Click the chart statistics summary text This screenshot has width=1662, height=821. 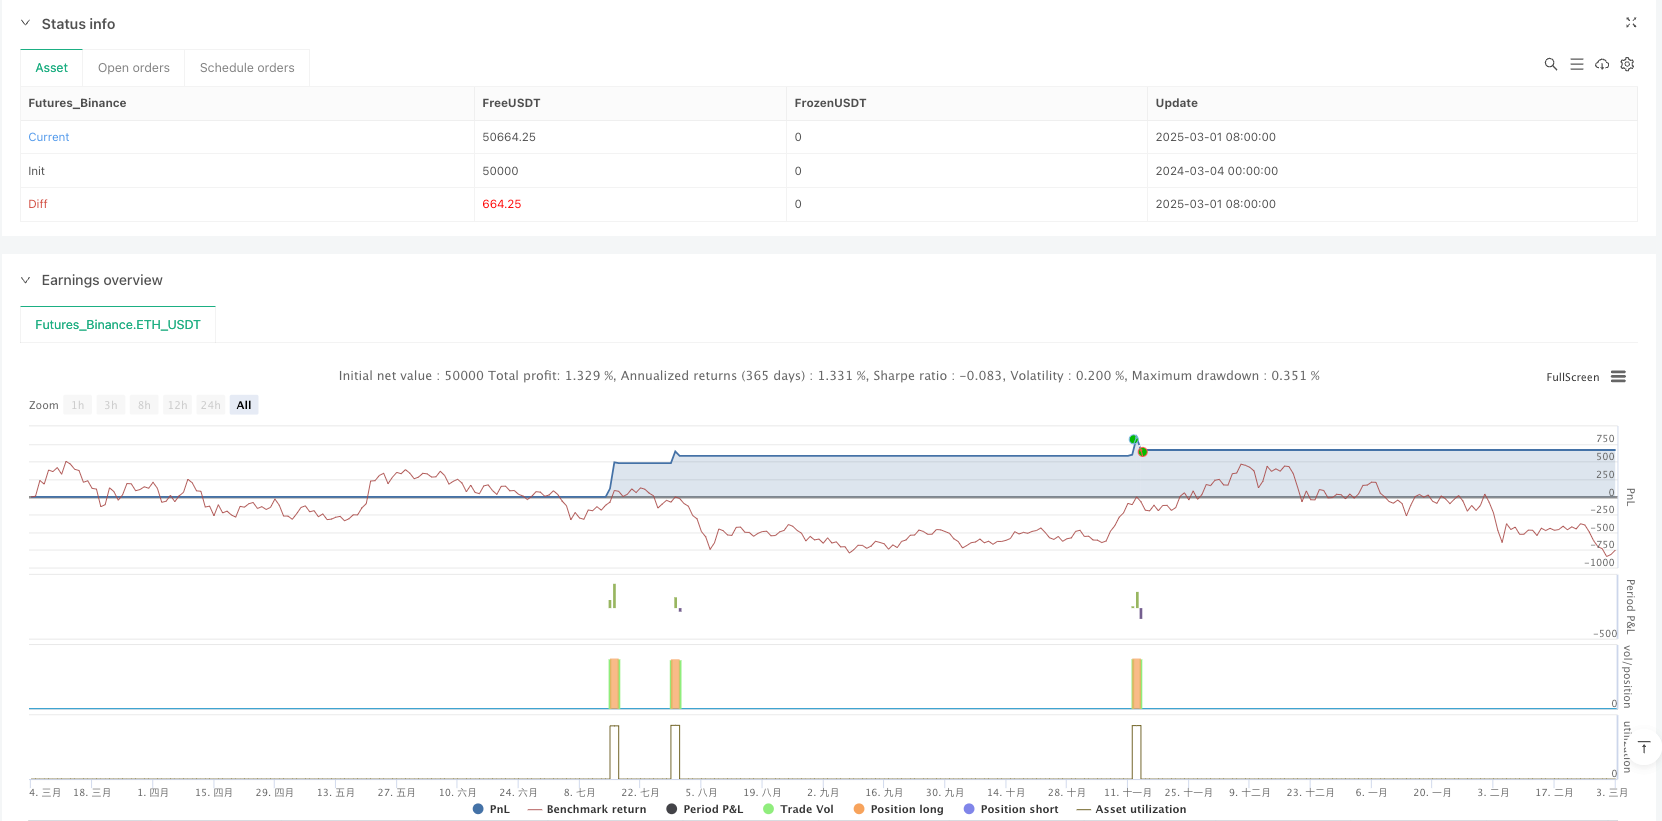click(829, 376)
